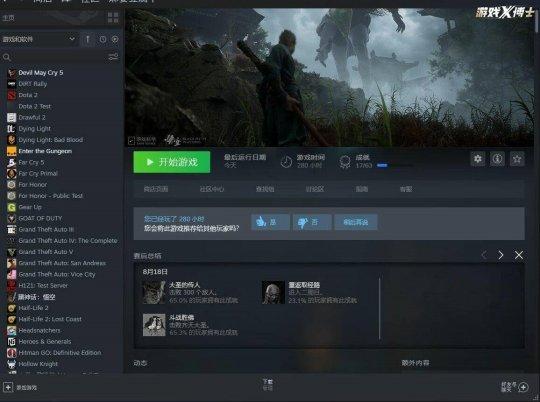Select Grand Theft Auto: San Andreas
This screenshot has width=540, height=402.
pos(62,263)
